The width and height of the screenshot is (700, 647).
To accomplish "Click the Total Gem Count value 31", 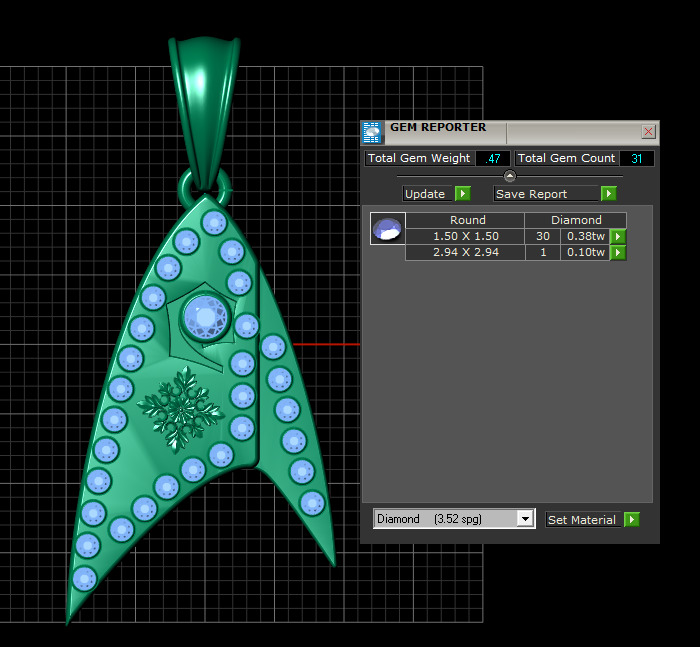I will pyautogui.click(x=637, y=159).
